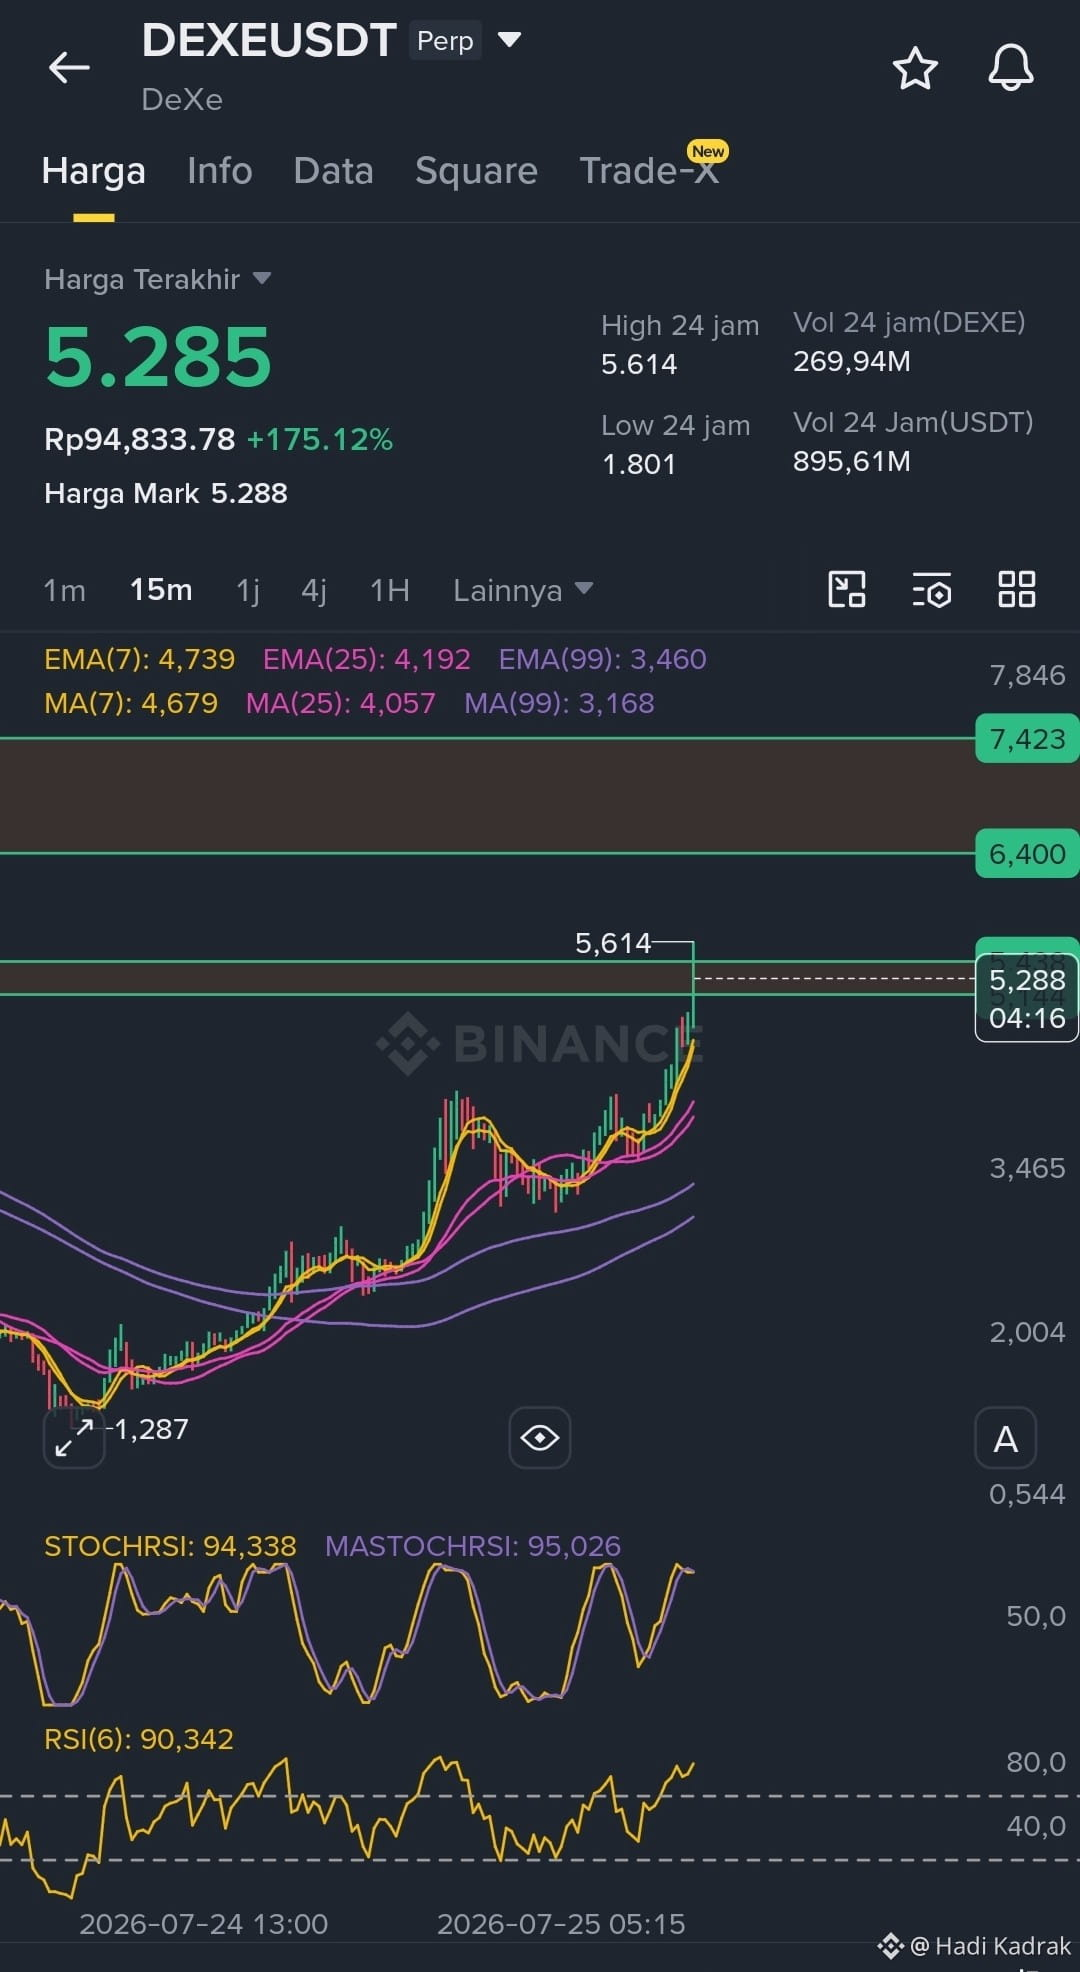Open the chart indicator settings icon
The height and width of the screenshot is (1972, 1080).
[x=932, y=590]
